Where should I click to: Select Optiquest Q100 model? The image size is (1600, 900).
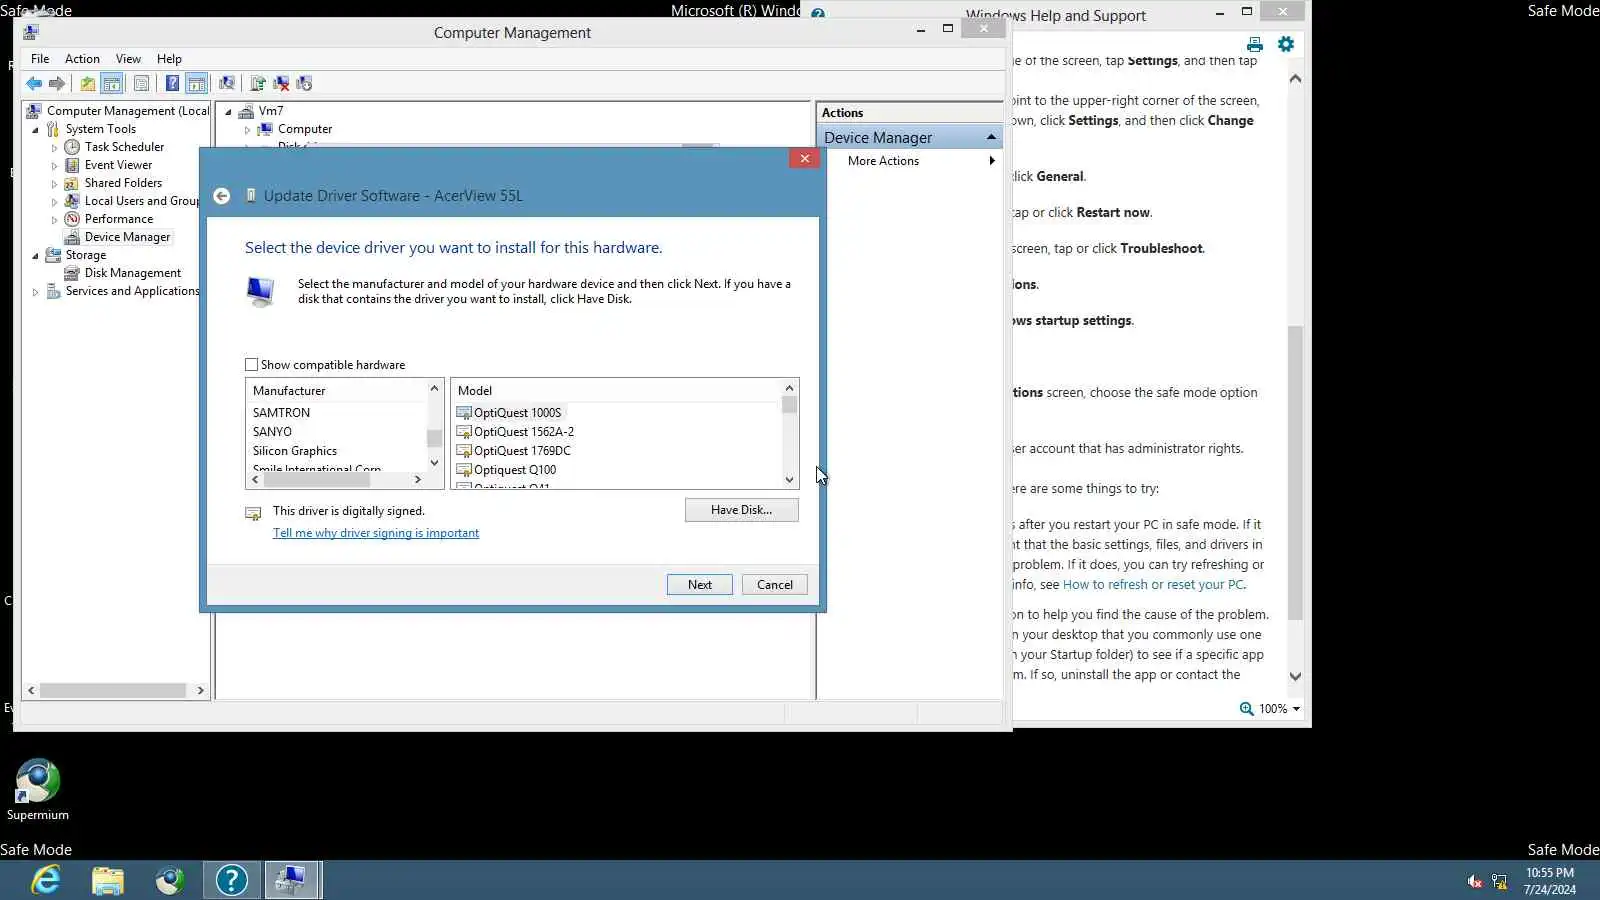[514, 470]
